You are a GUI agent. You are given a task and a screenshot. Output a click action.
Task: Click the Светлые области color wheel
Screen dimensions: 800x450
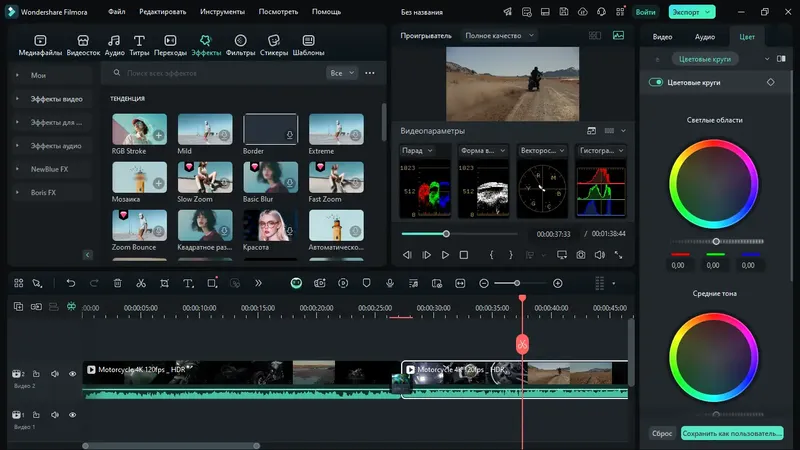tap(714, 182)
